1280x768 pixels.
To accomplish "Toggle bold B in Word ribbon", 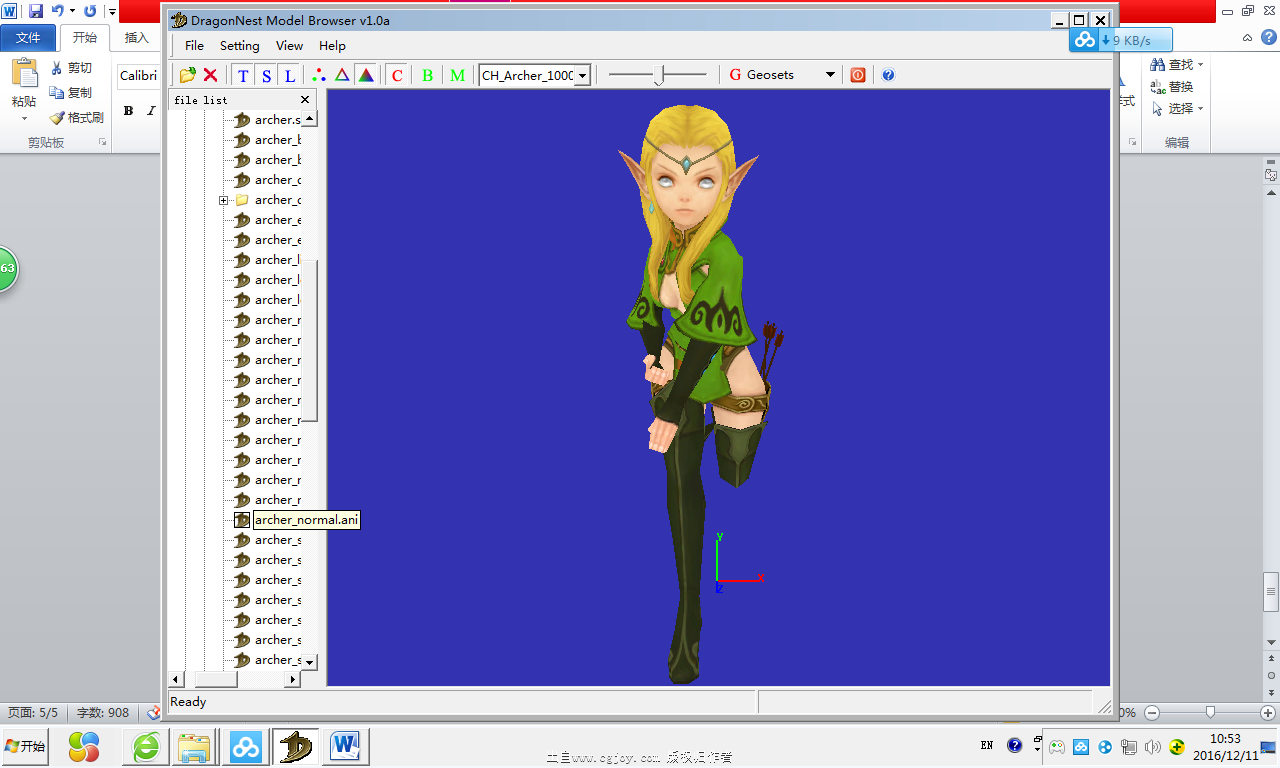I will [128, 111].
